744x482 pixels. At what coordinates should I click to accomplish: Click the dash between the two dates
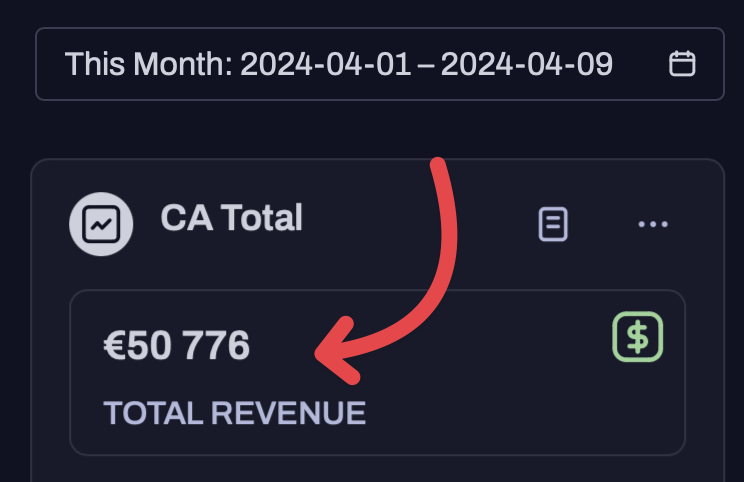(x=426, y=64)
